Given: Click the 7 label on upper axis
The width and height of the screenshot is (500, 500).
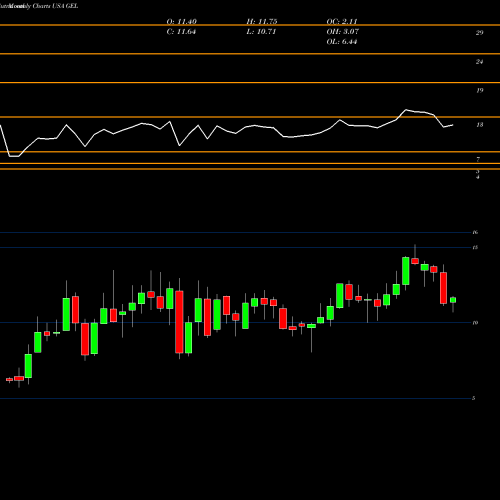Looking at the screenshot, I should [478, 159].
